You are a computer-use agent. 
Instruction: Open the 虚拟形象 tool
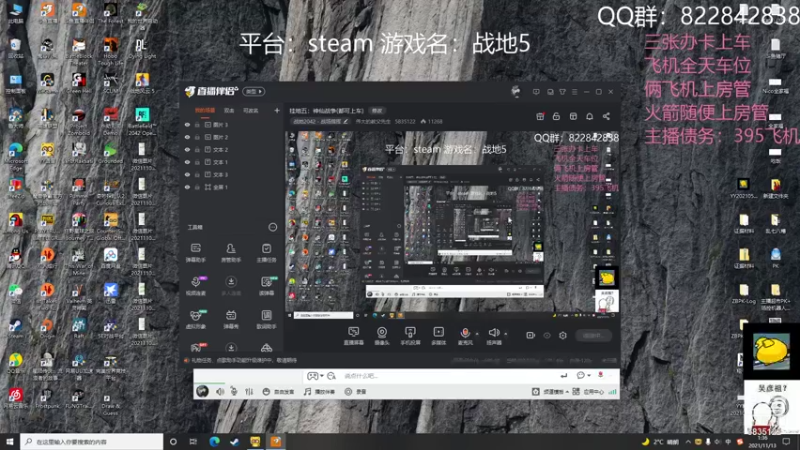point(195,319)
